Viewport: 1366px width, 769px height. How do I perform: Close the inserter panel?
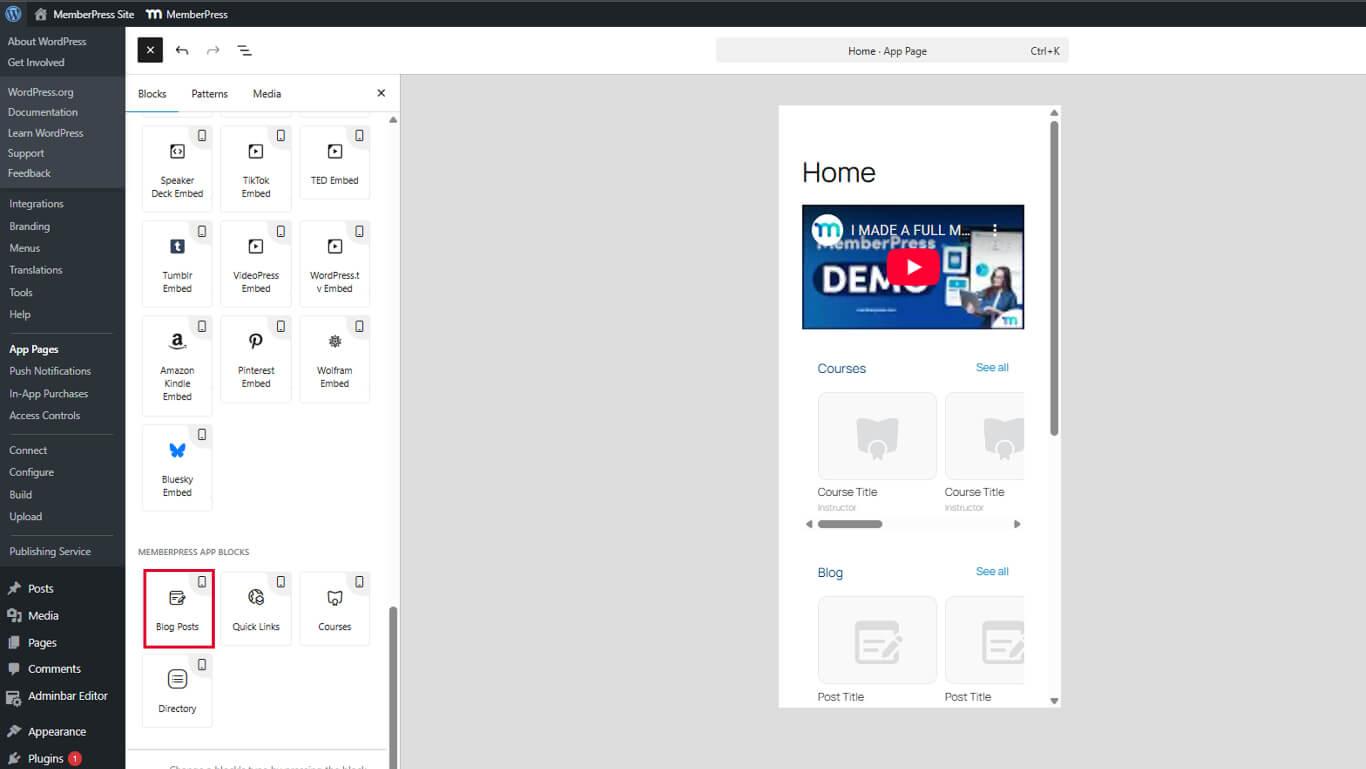pos(381,93)
